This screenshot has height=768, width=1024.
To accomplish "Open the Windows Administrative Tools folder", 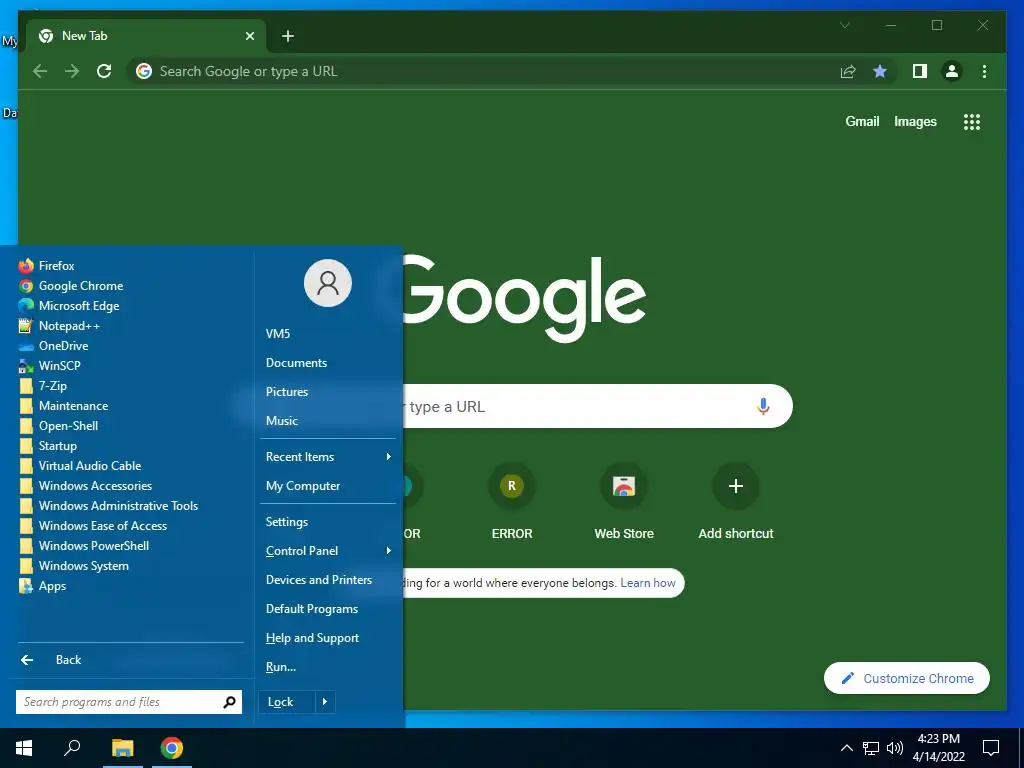I will (x=108, y=506).
